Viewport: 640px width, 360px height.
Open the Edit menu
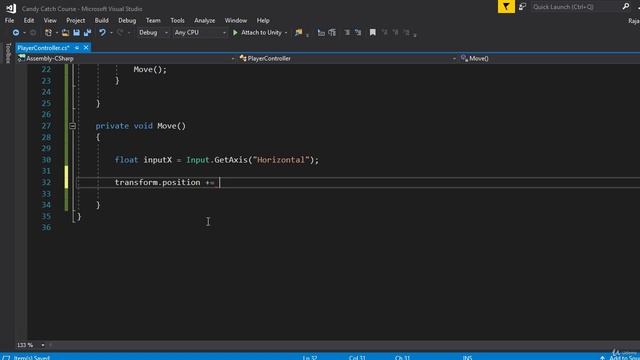(29, 20)
